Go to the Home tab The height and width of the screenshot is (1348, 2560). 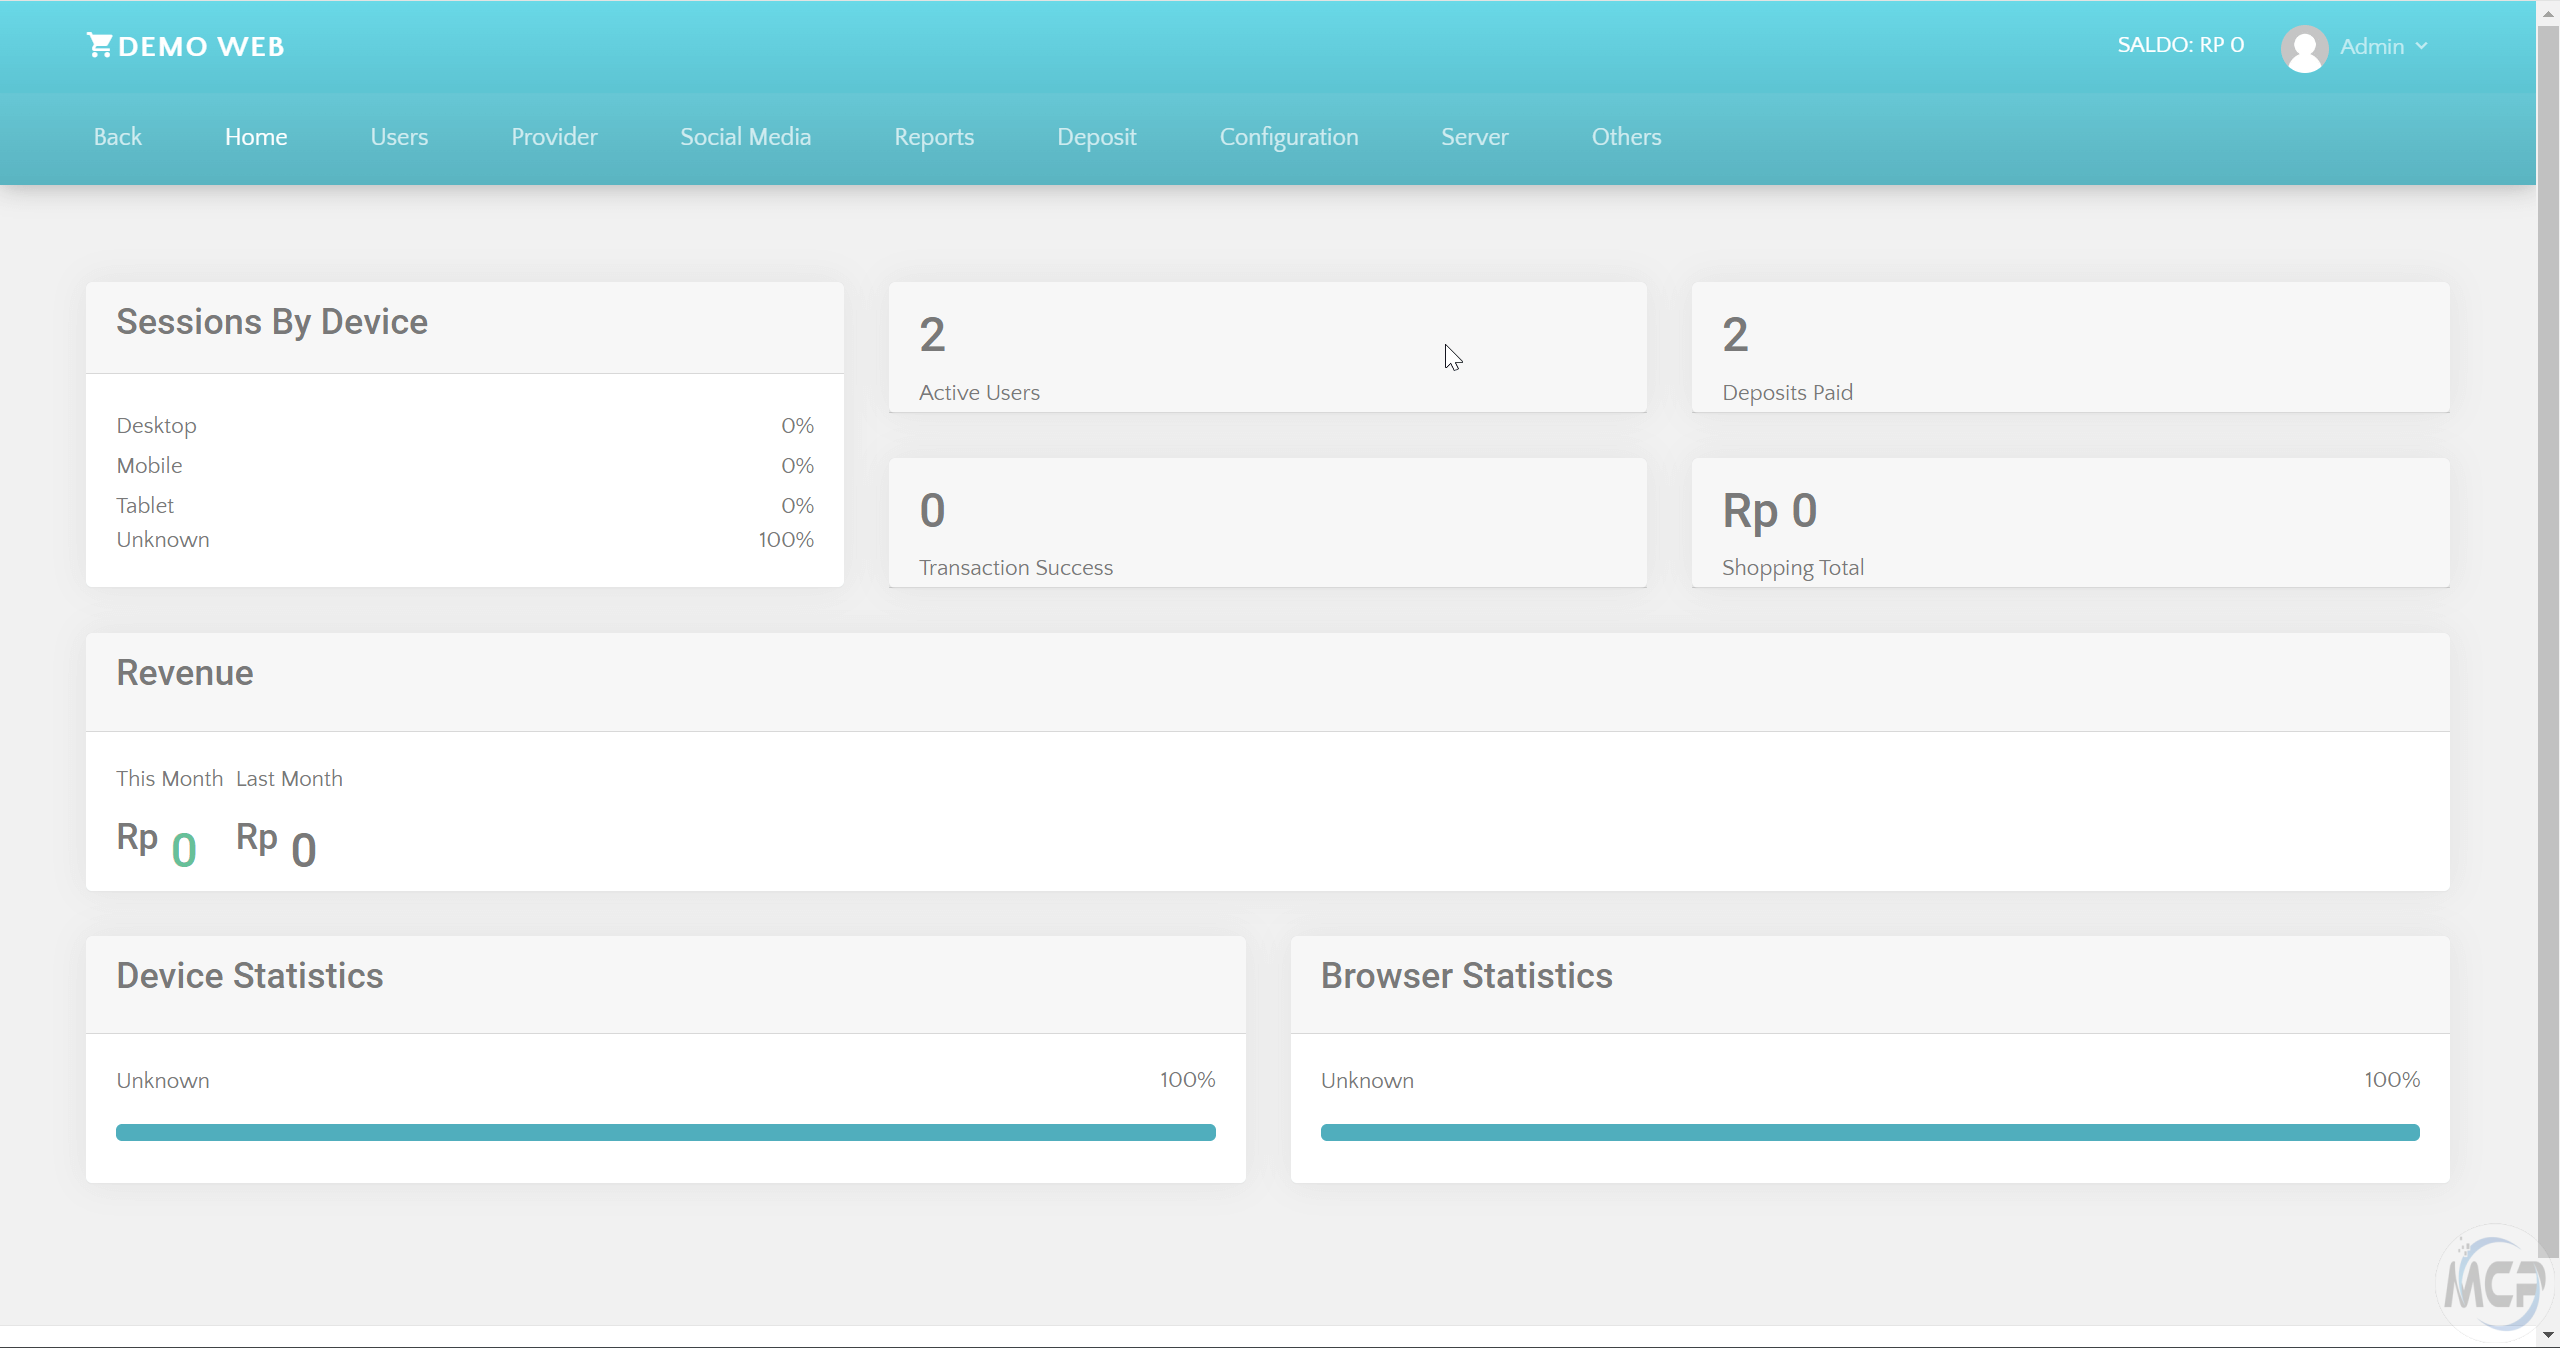[256, 137]
